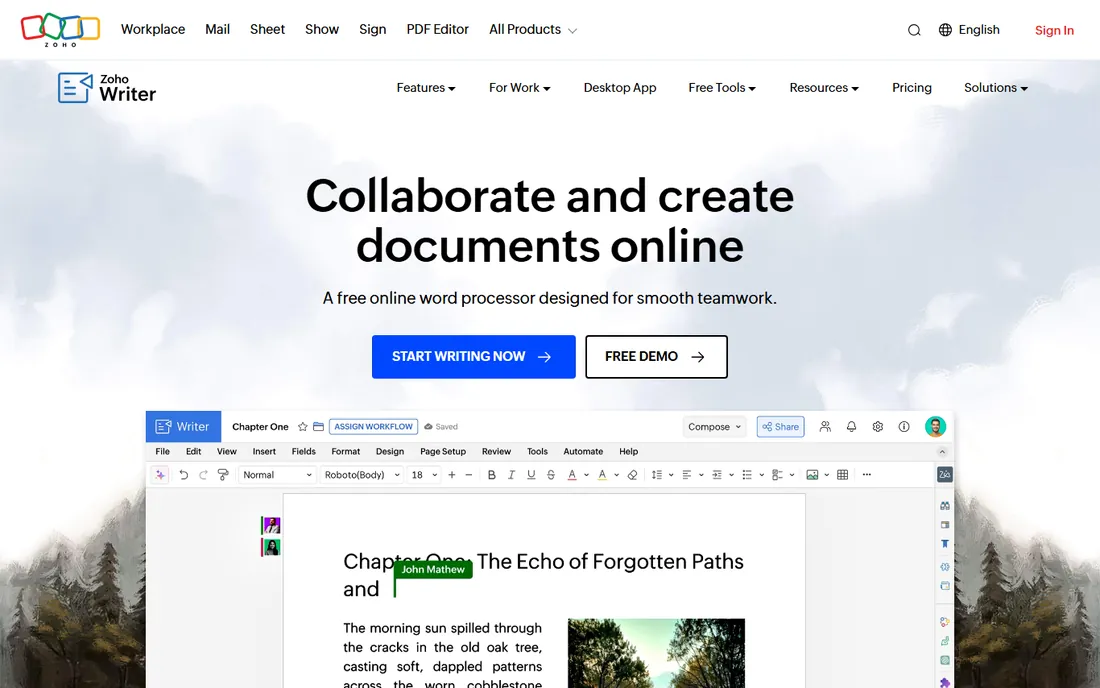
Task: Open the Page Setup menu
Action: click(443, 452)
